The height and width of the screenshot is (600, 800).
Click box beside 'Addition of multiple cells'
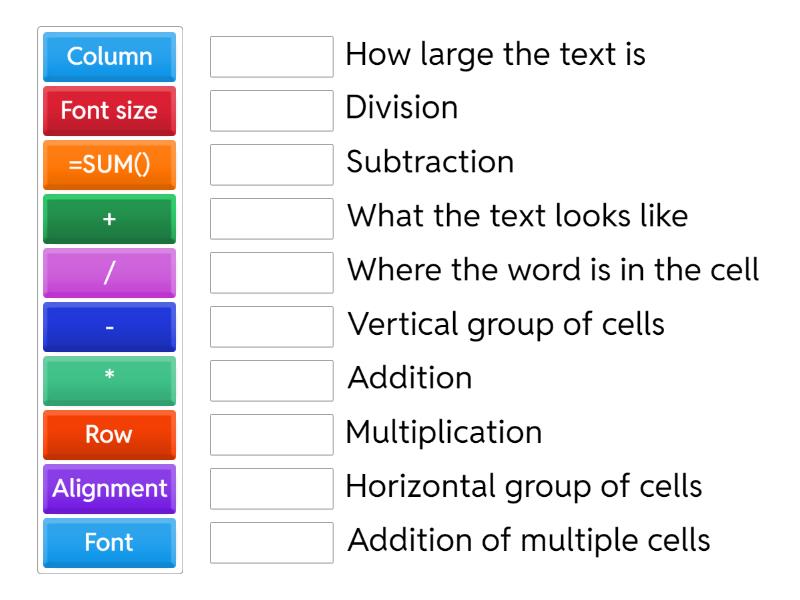272,543
